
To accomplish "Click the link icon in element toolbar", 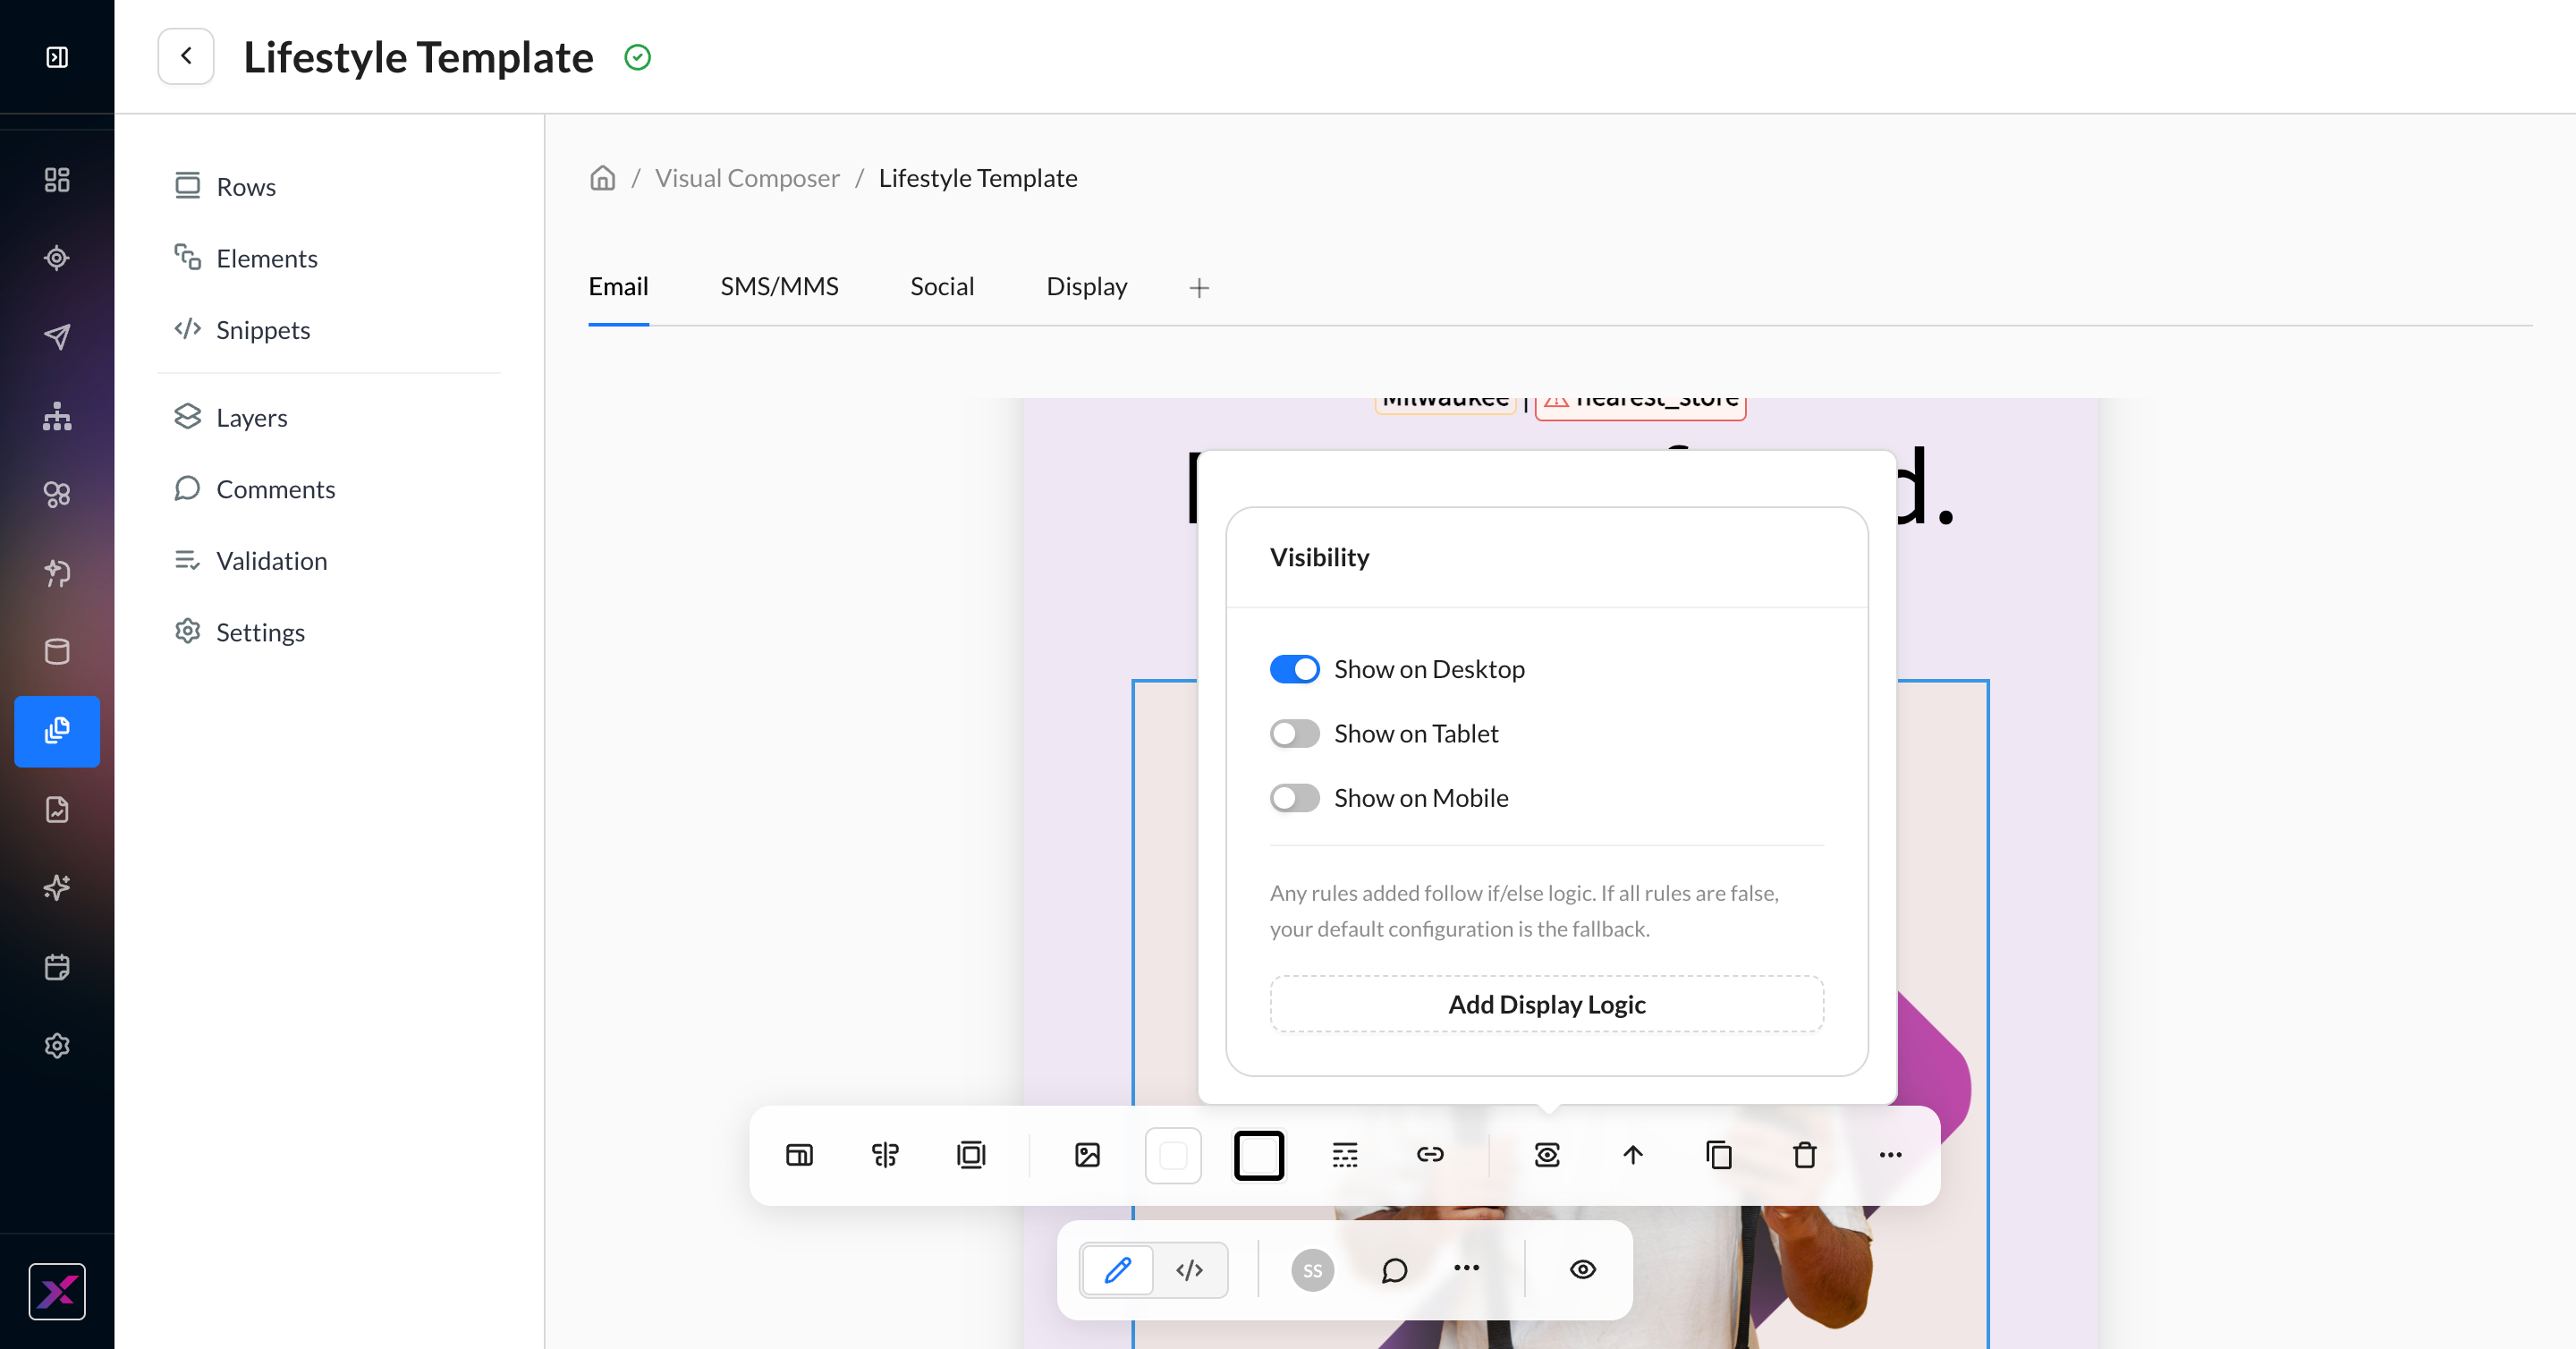I will click(x=1430, y=1155).
